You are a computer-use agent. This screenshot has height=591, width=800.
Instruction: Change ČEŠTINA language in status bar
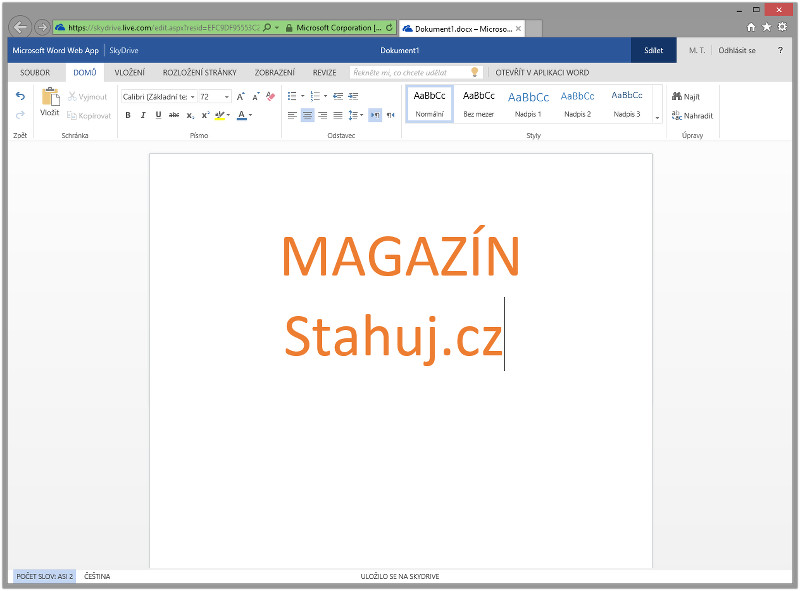(97, 576)
